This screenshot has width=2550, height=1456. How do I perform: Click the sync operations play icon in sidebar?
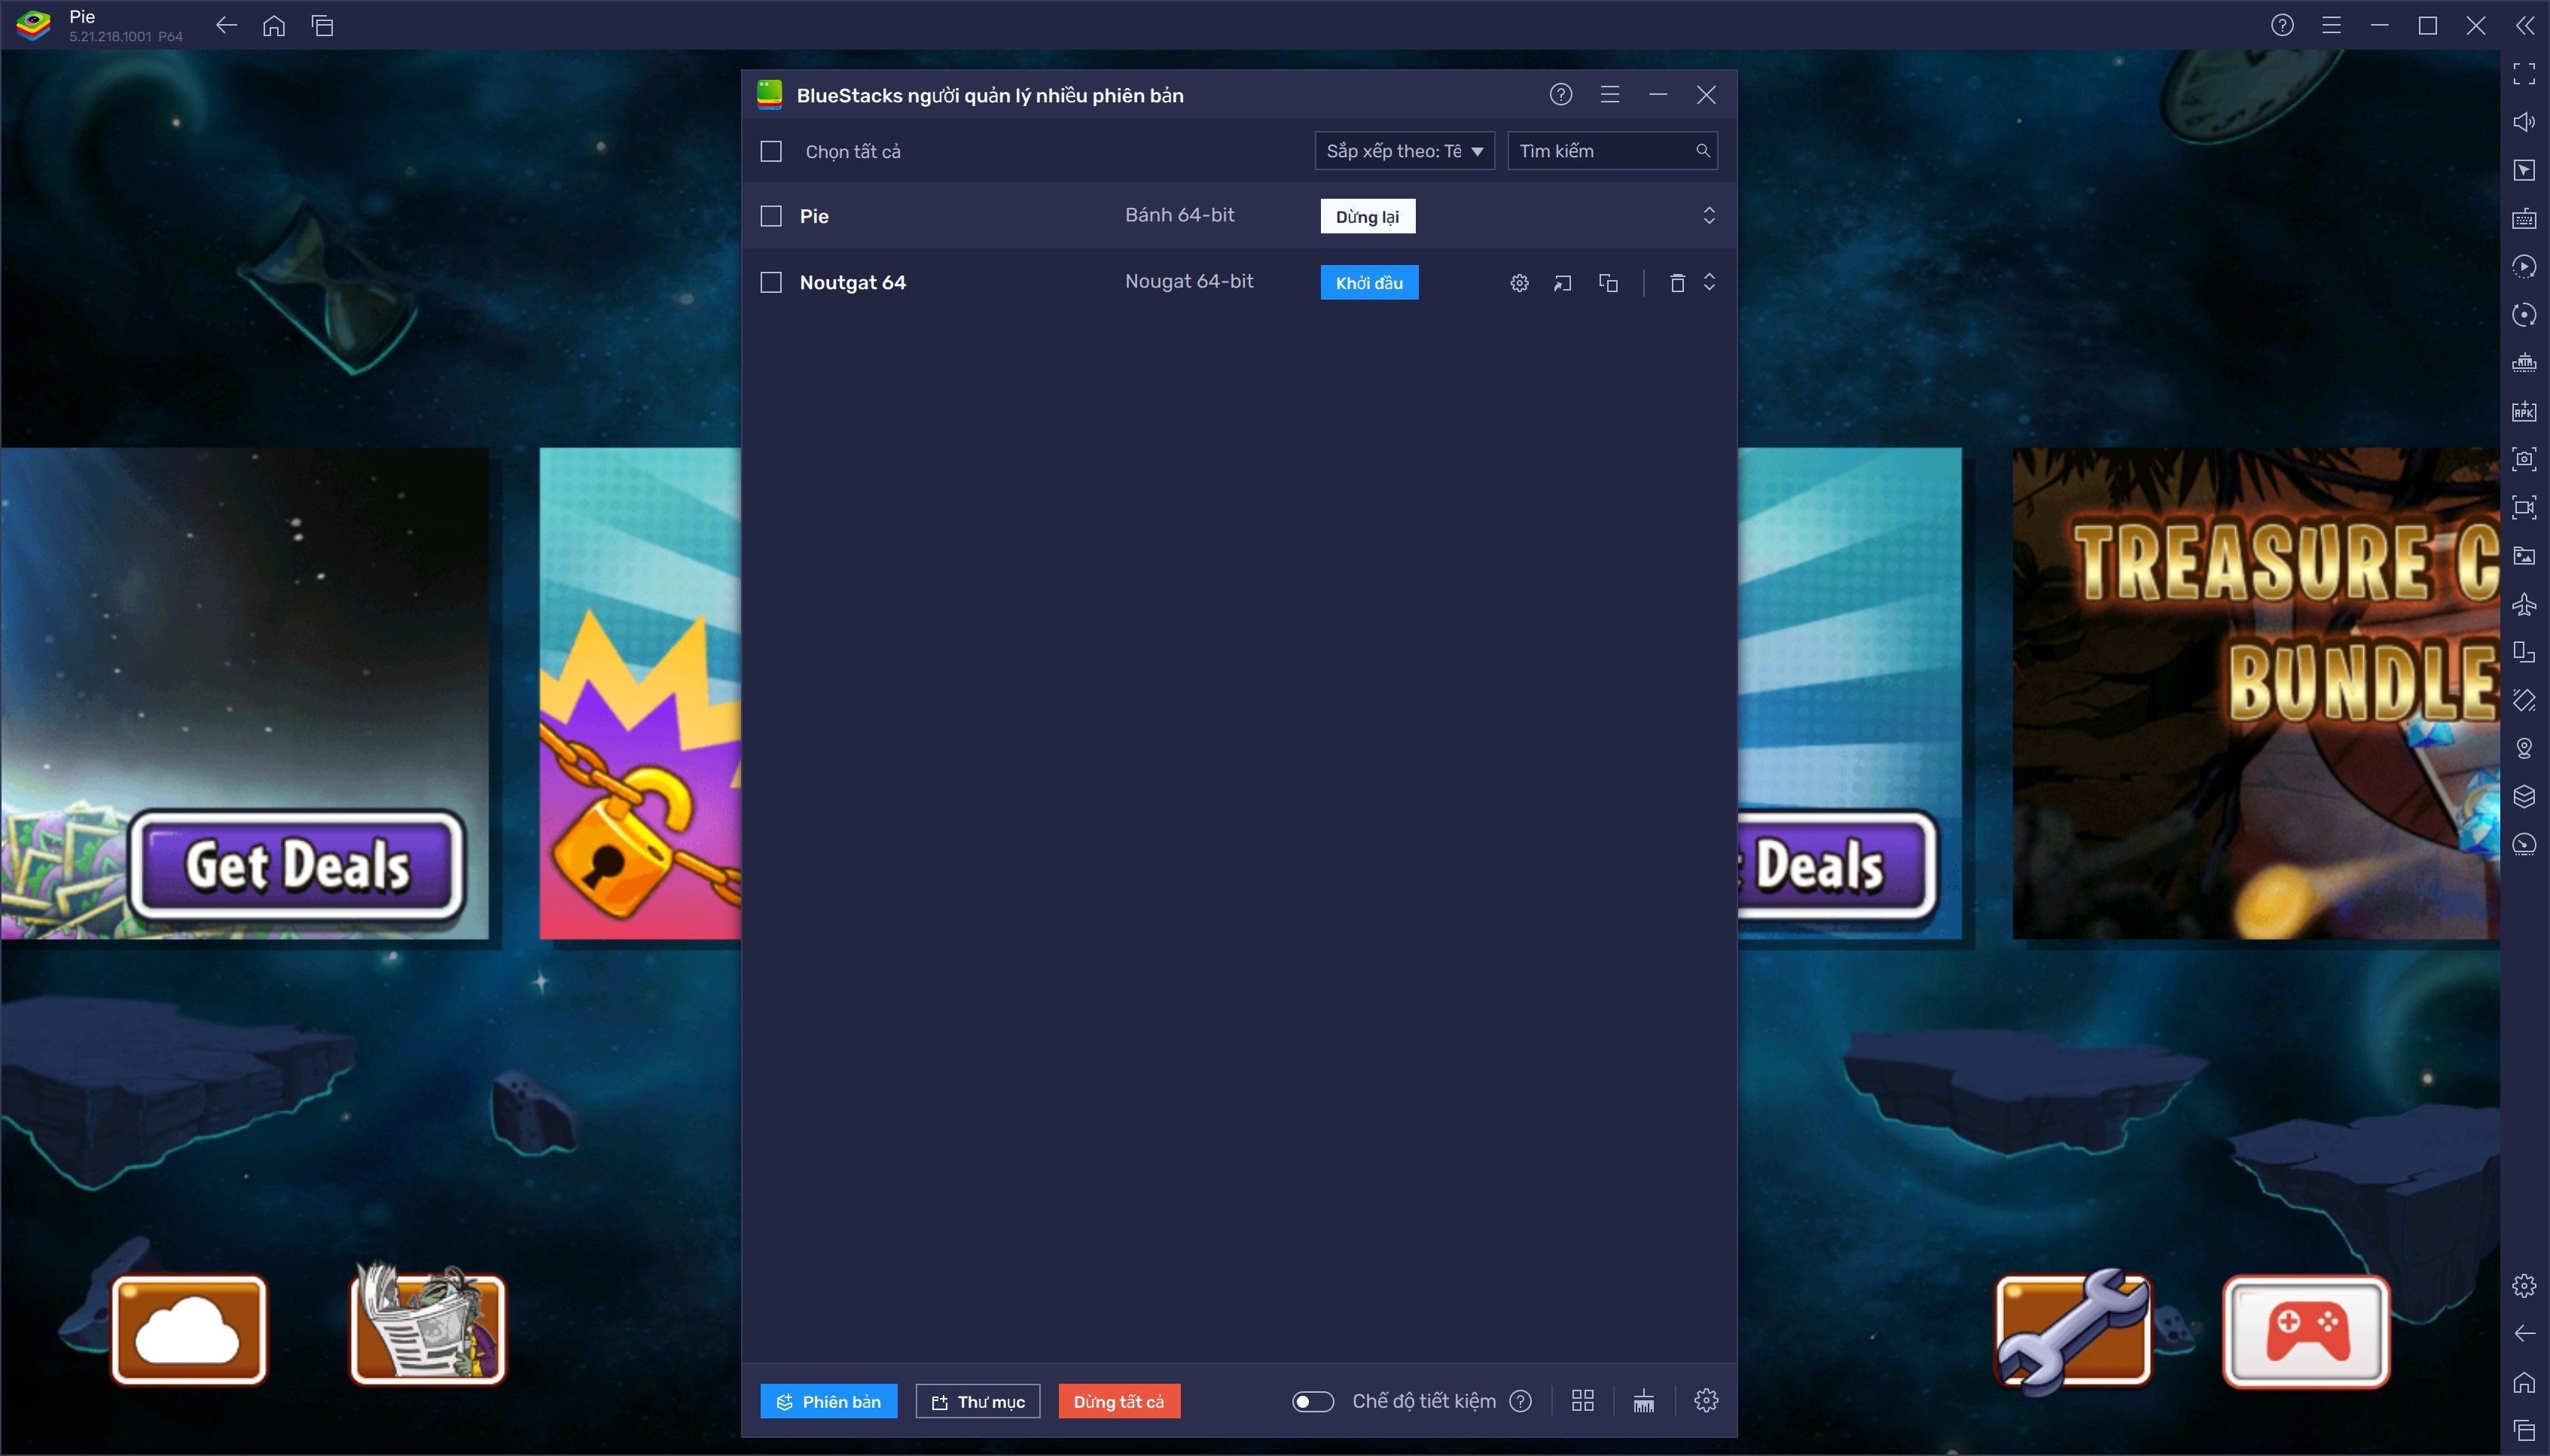click(2523, 266)
